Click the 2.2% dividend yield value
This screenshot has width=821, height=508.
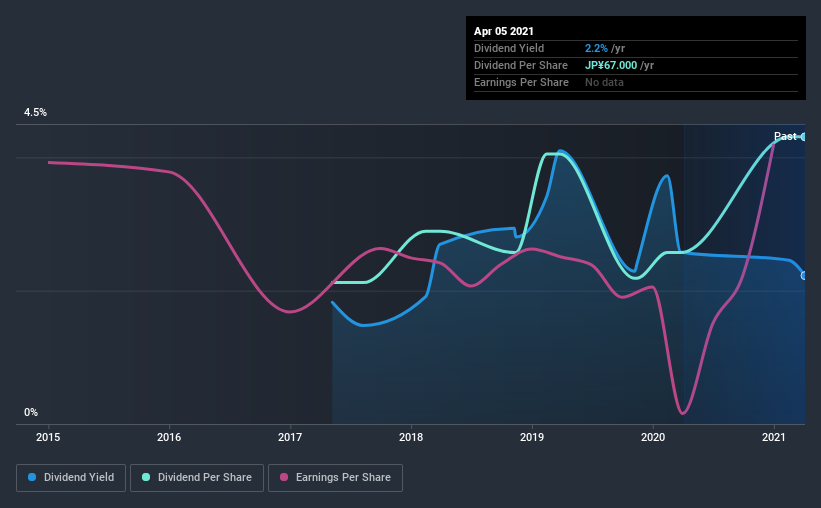(x=596, y=48)
